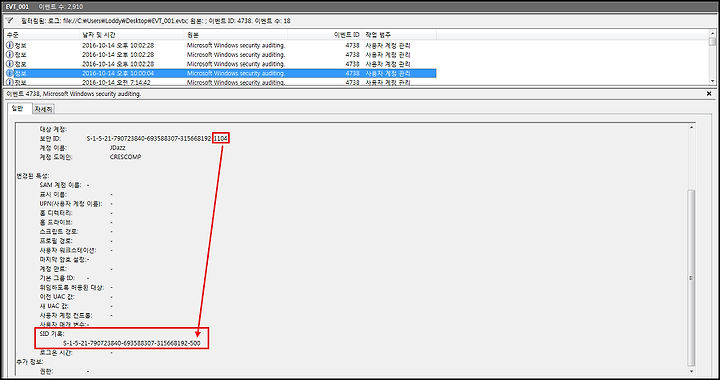The width and height of the screenshot is (720, 380).
Task: Sort by the 이벤트 ID column header
Action: [347, 35]
